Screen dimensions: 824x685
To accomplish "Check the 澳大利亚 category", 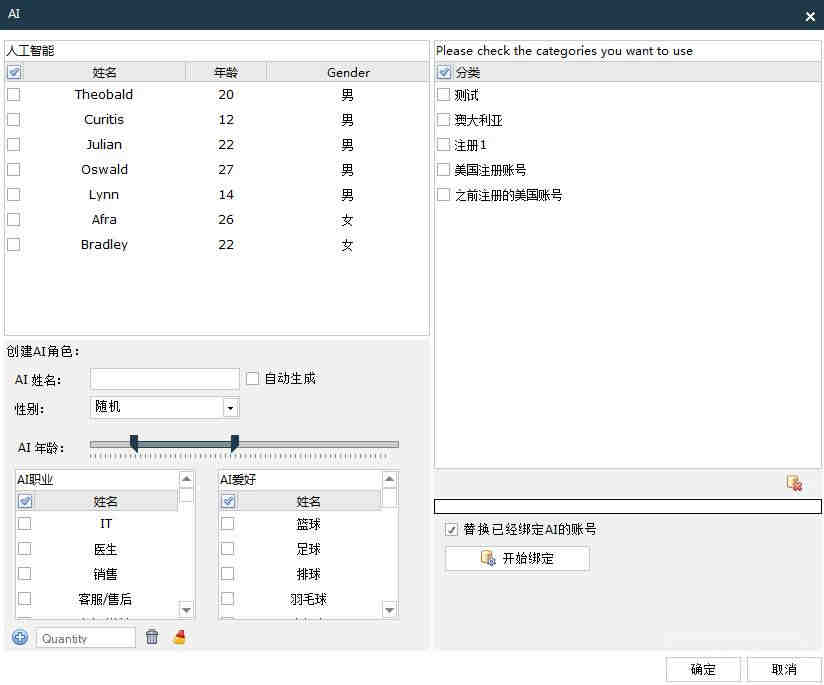I will pyautogui.click(x=444, y=120).
